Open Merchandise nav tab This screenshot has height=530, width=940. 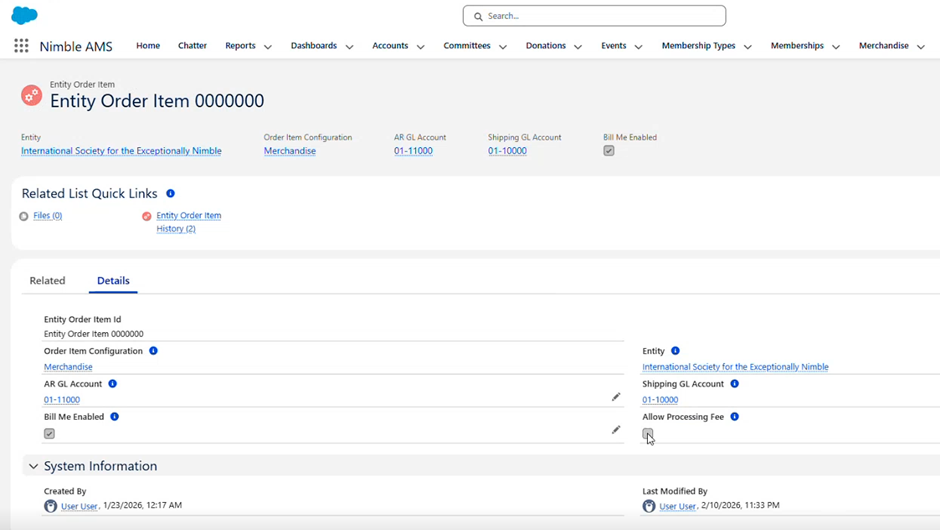884,46
